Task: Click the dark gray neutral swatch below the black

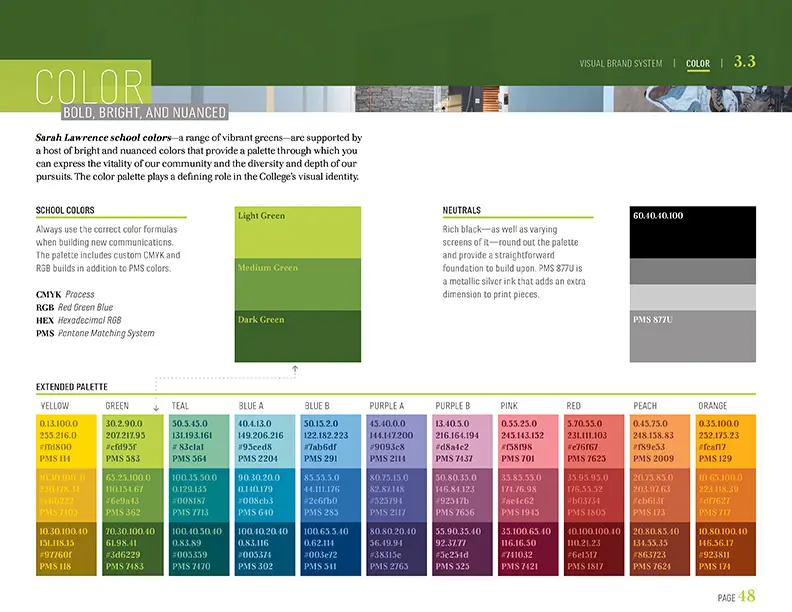Action: coord(692,272)
